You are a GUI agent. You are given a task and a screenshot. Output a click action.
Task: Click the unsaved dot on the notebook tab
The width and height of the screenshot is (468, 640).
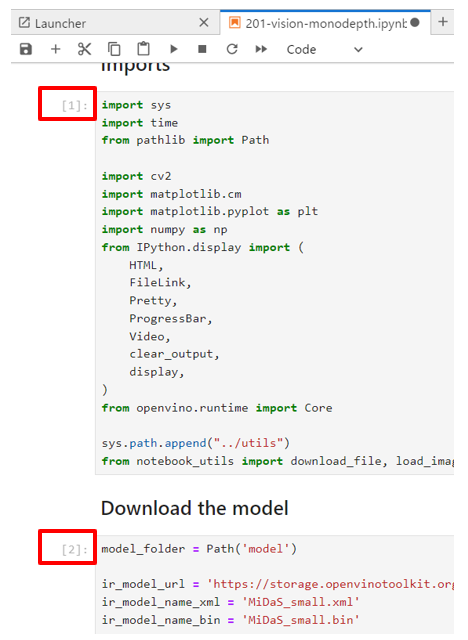[415, 22]
